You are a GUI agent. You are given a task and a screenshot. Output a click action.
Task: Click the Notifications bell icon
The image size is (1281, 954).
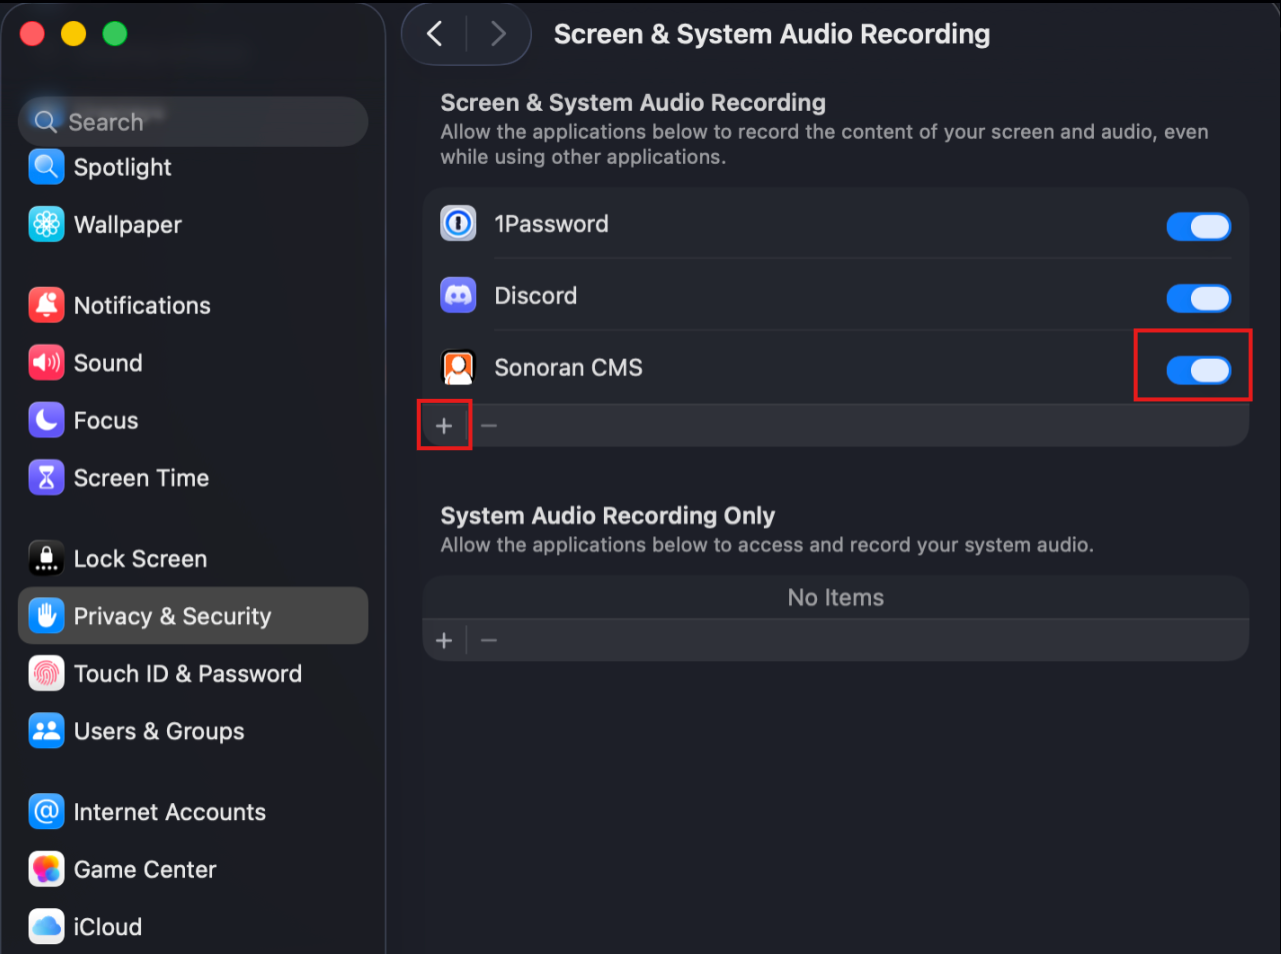pyautogui.click(x=46, y=305)
